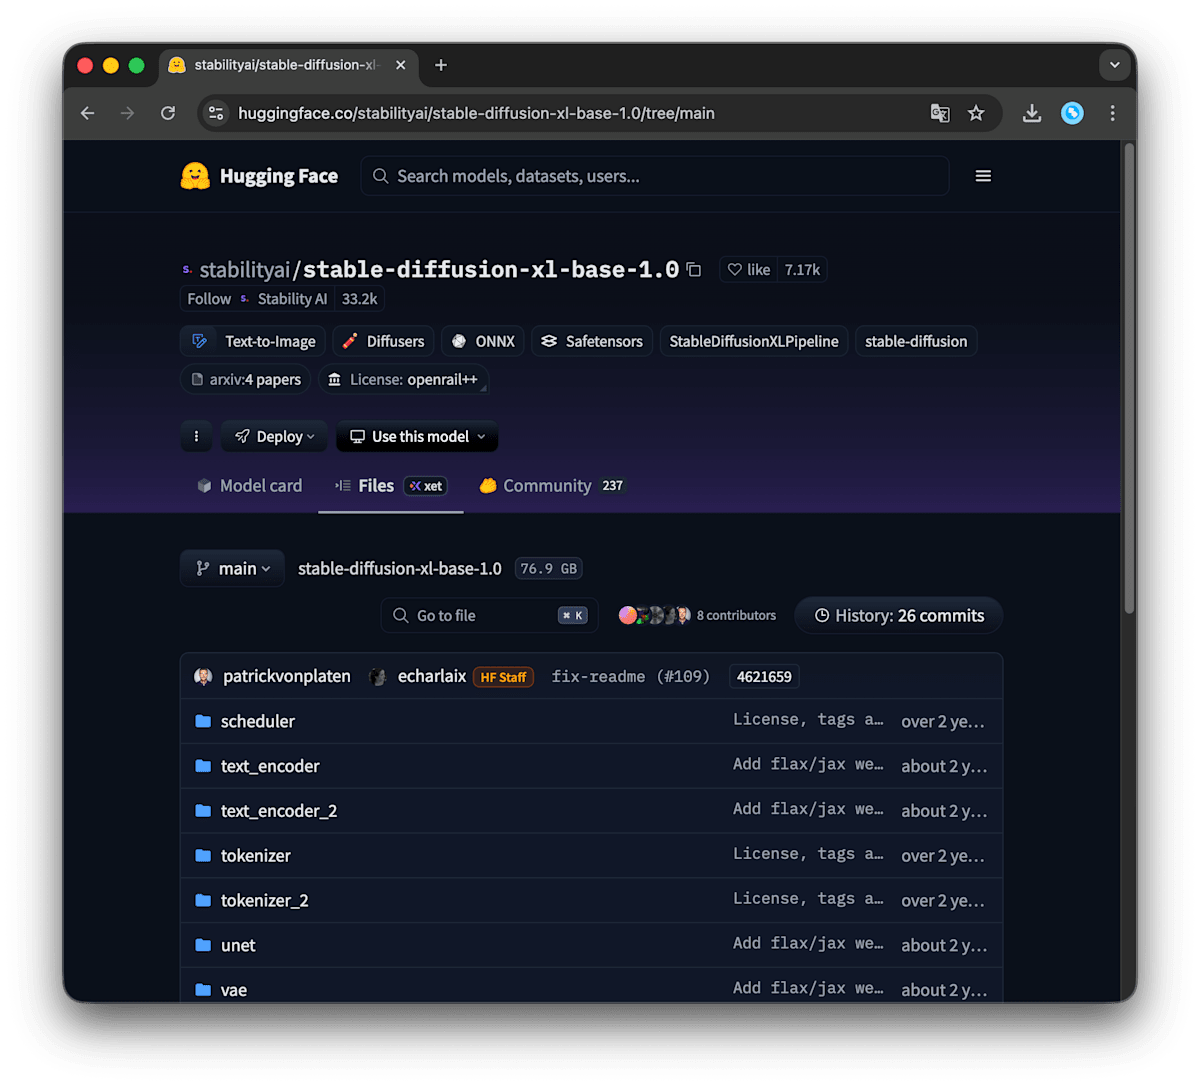
Task: Click the browser address bar URL
Action: click(476, 113)
